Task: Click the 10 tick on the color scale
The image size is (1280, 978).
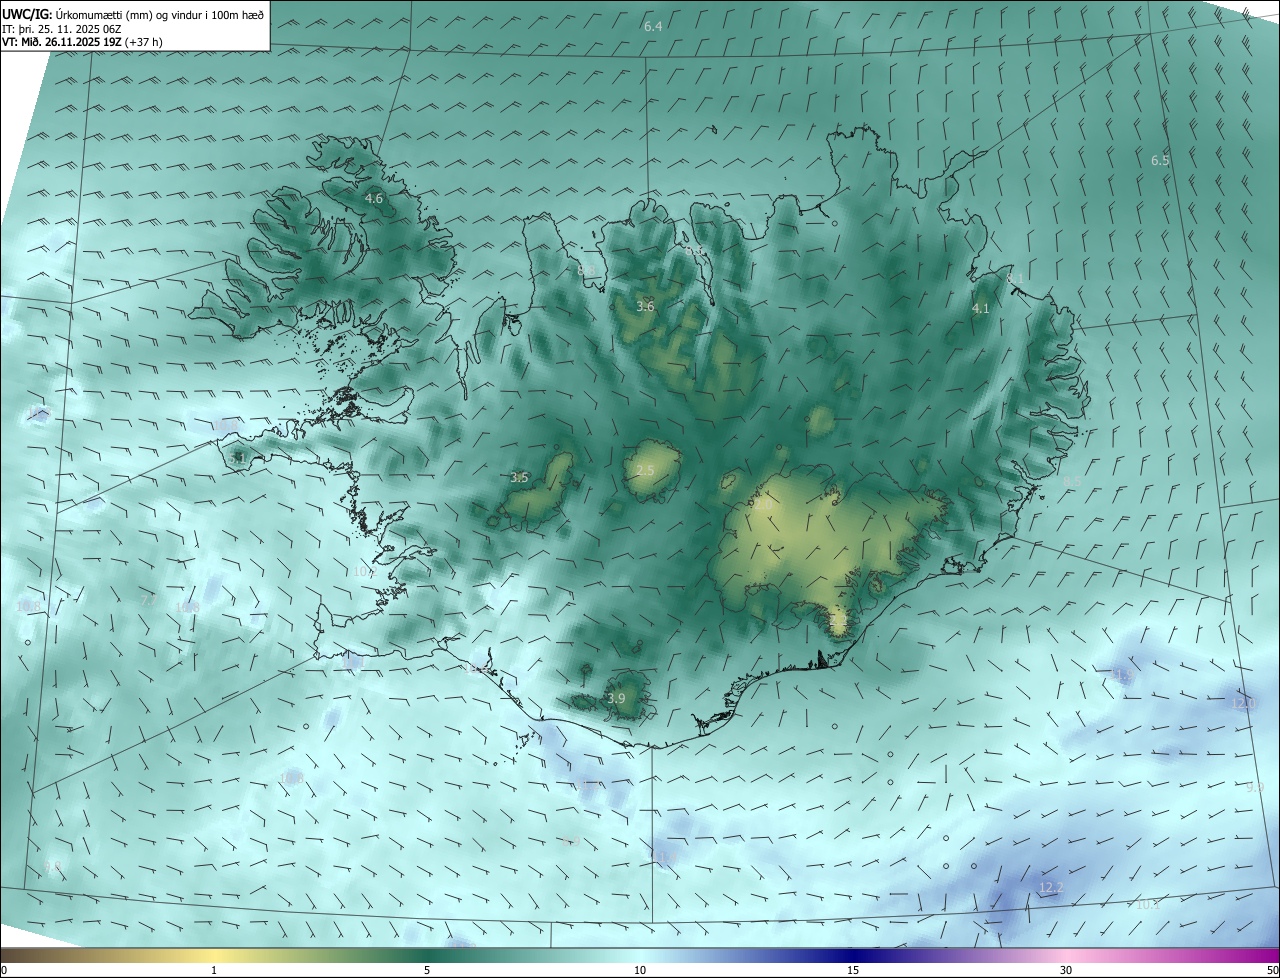Action: [640, 970]
